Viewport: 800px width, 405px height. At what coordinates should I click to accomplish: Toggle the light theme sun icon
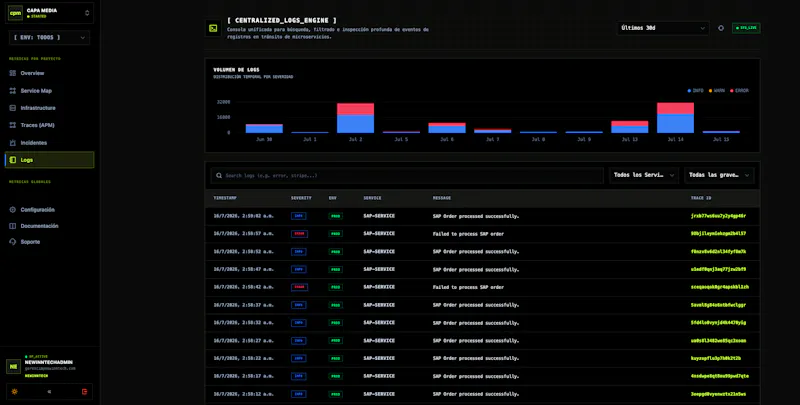click(14, 392)
